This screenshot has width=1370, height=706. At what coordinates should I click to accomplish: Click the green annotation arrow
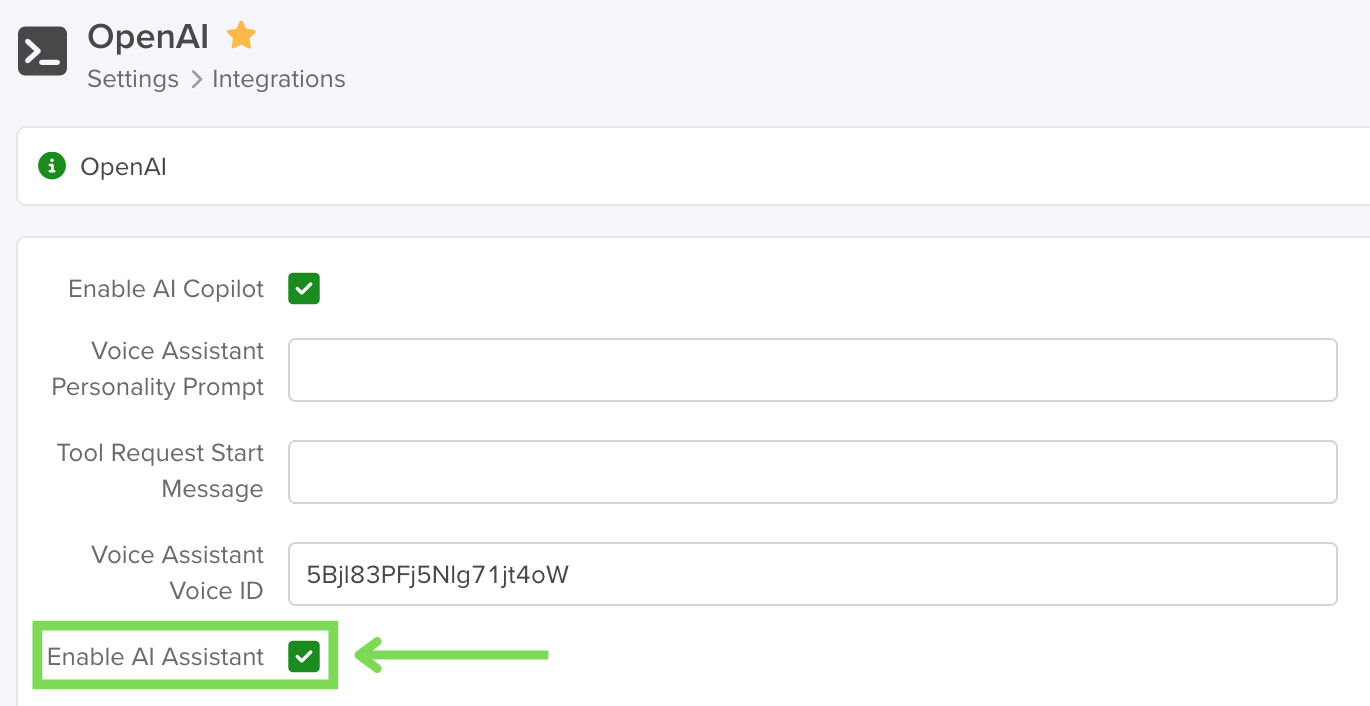coord(452,656)
